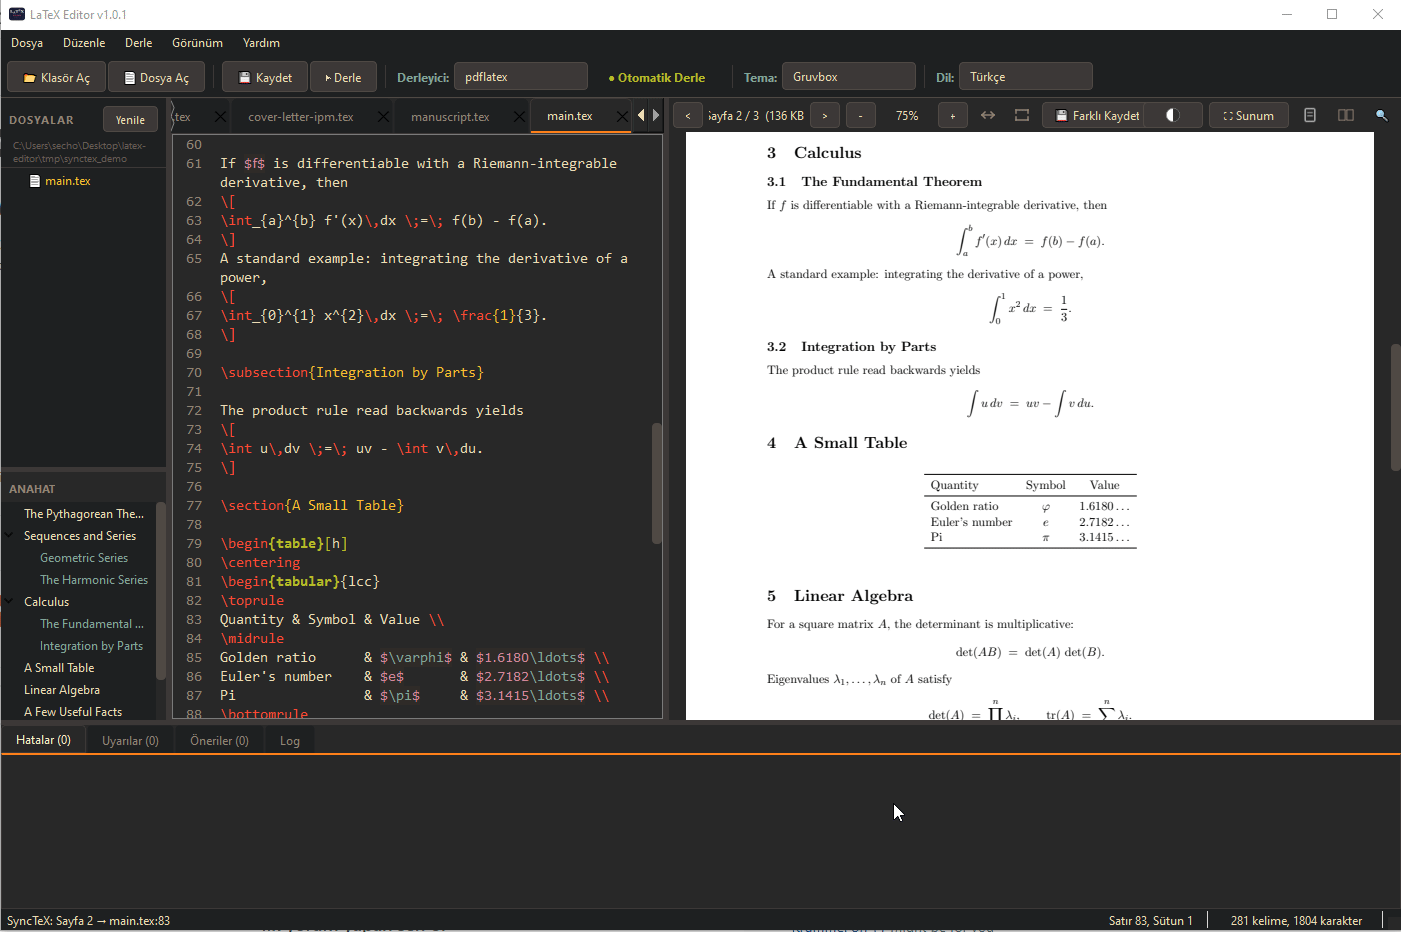
Task: Select The Harmonic Series outline item
Action: click(94, 580)
